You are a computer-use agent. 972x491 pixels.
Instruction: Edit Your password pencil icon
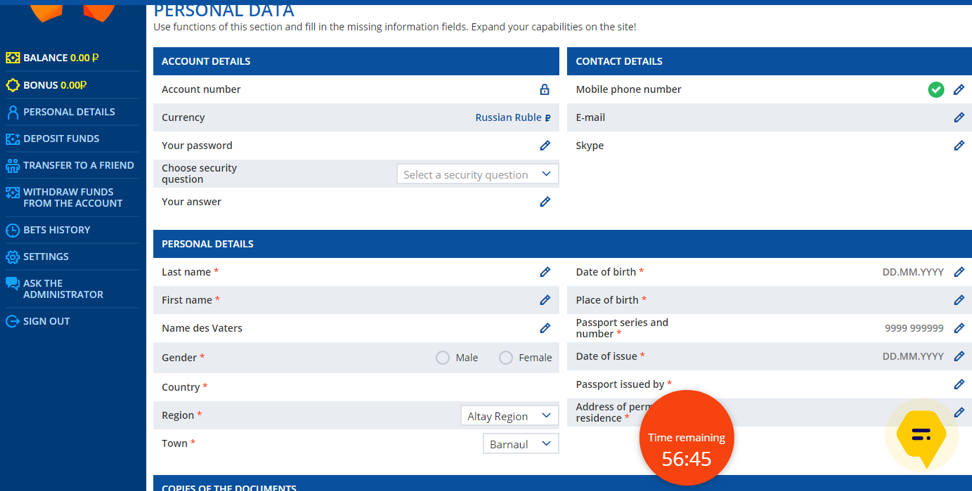click(545, 145)
